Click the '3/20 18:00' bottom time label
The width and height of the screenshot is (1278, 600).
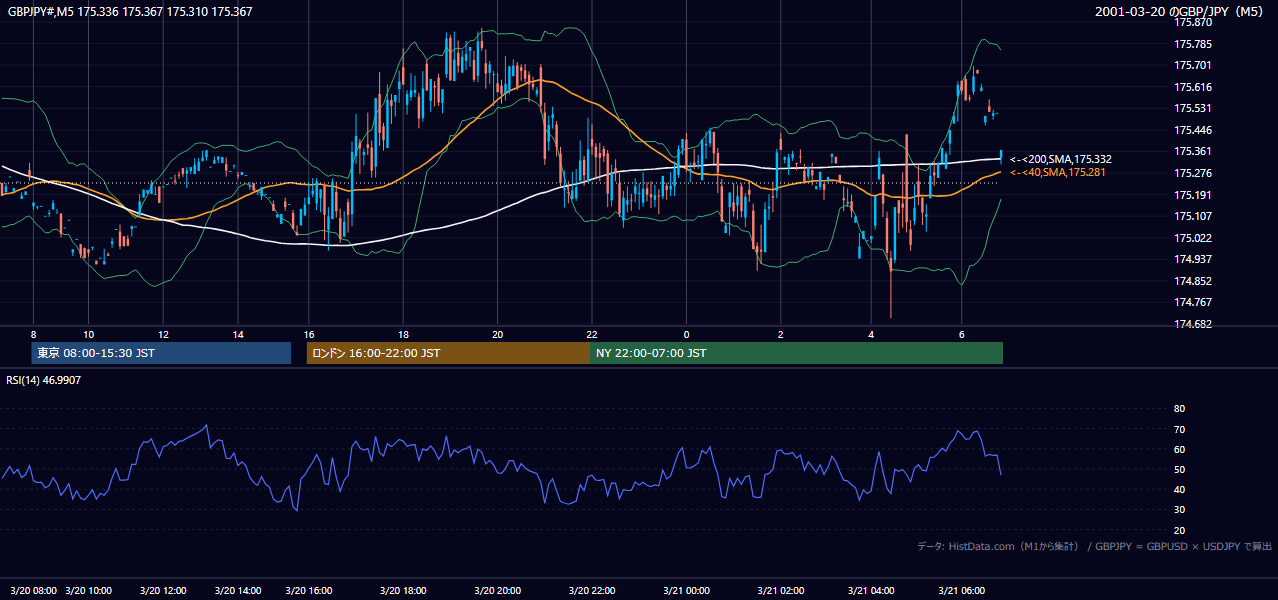404,591
